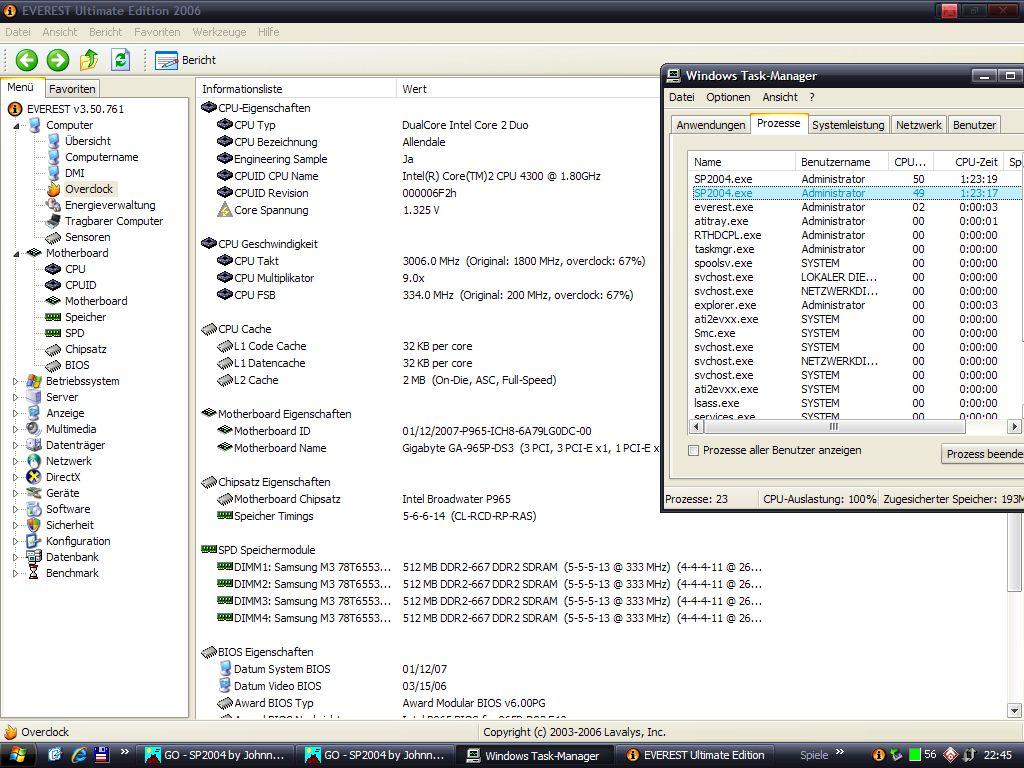Switch to EVEREST Ultimate Edition taskbar button
The height and width of the screenshot is (768, 1024).
(x=697, y=756)
